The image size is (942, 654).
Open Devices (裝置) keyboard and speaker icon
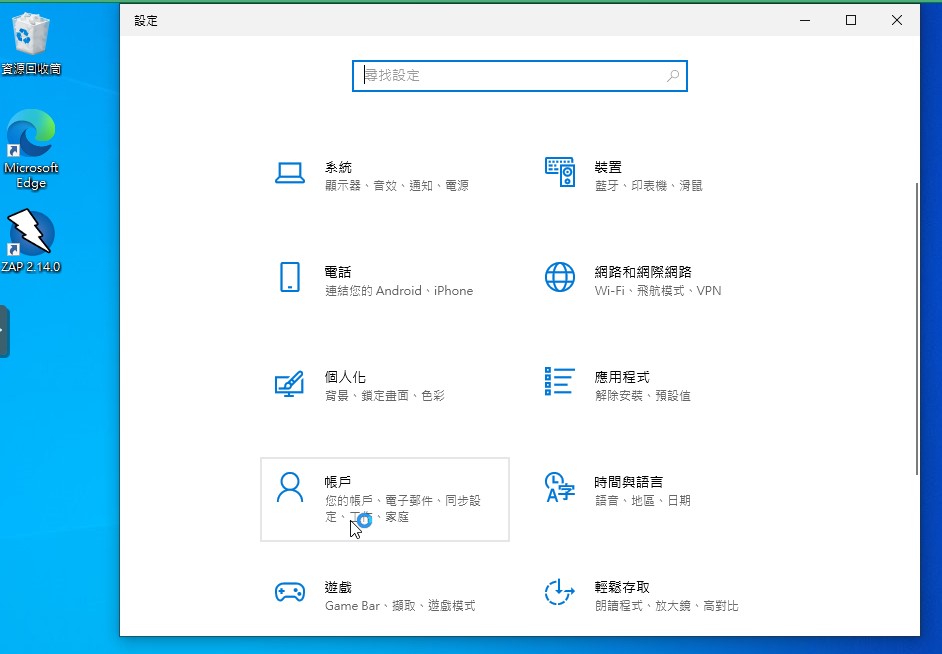tap(560, 172)
